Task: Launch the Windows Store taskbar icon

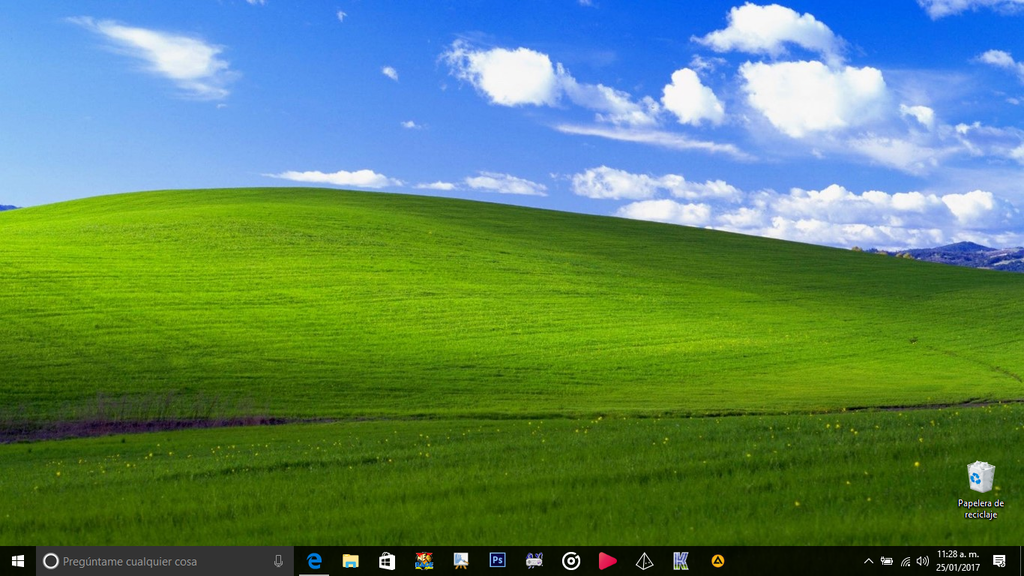Action: click(x=387, y=561)
